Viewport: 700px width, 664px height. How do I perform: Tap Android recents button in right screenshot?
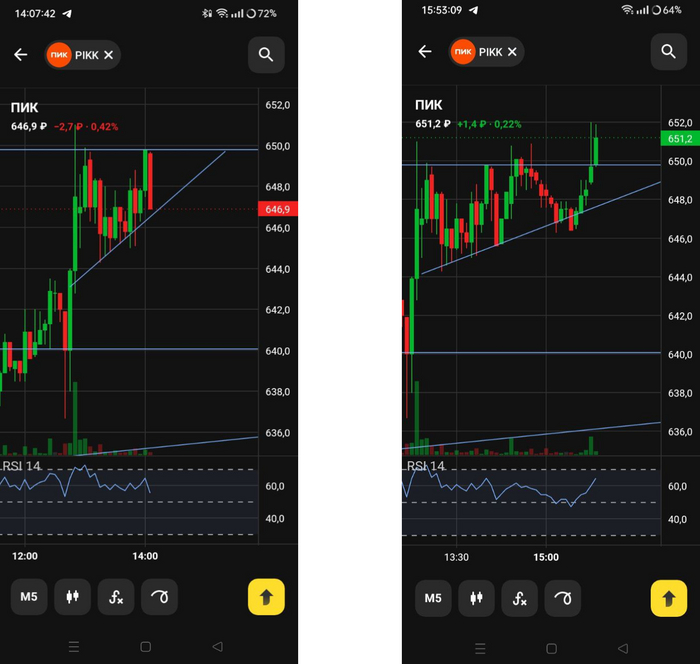(480, 648)
